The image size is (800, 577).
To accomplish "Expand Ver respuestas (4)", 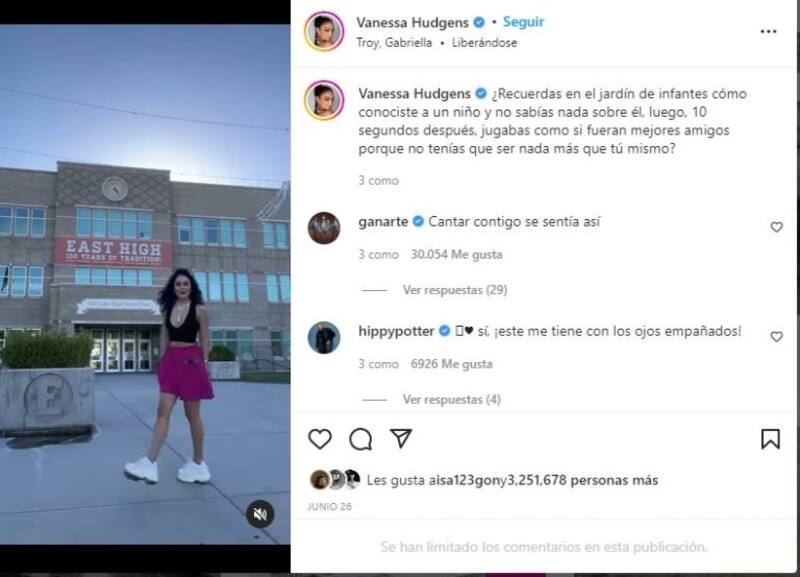I will click(452, 399).
